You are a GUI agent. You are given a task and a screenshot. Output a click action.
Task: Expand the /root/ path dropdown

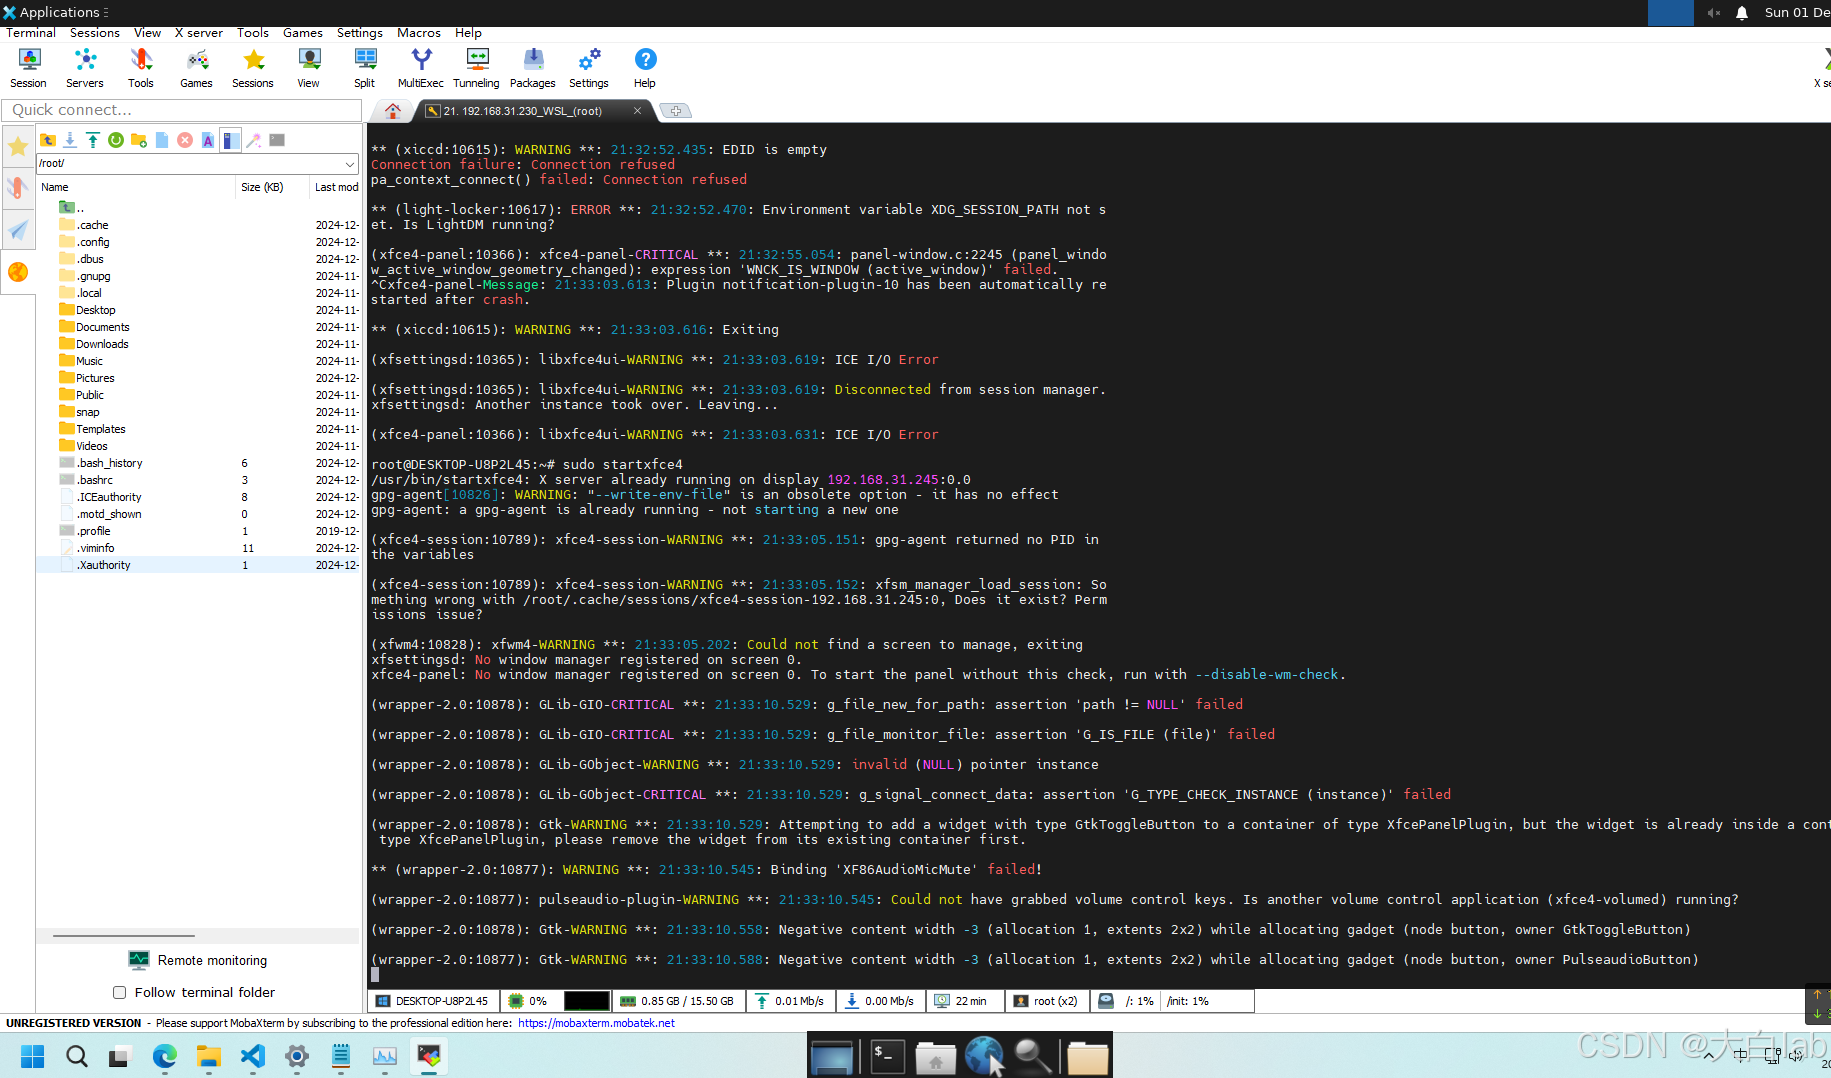tap(349, 163)
